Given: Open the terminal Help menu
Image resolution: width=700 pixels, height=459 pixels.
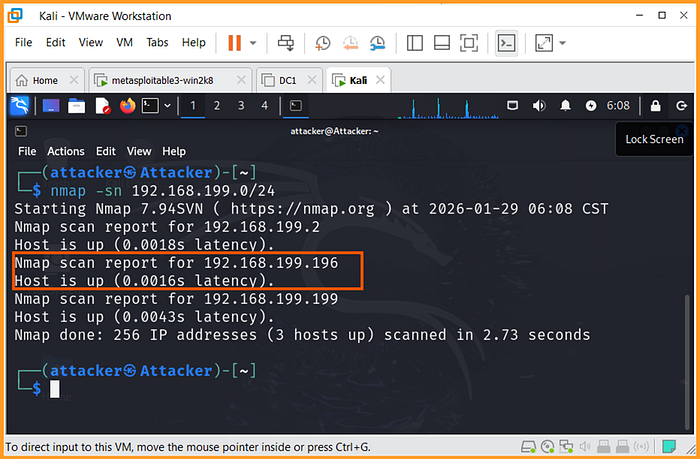Looking at the screenshot, I should pyautogui.click(x=174, y=151).
